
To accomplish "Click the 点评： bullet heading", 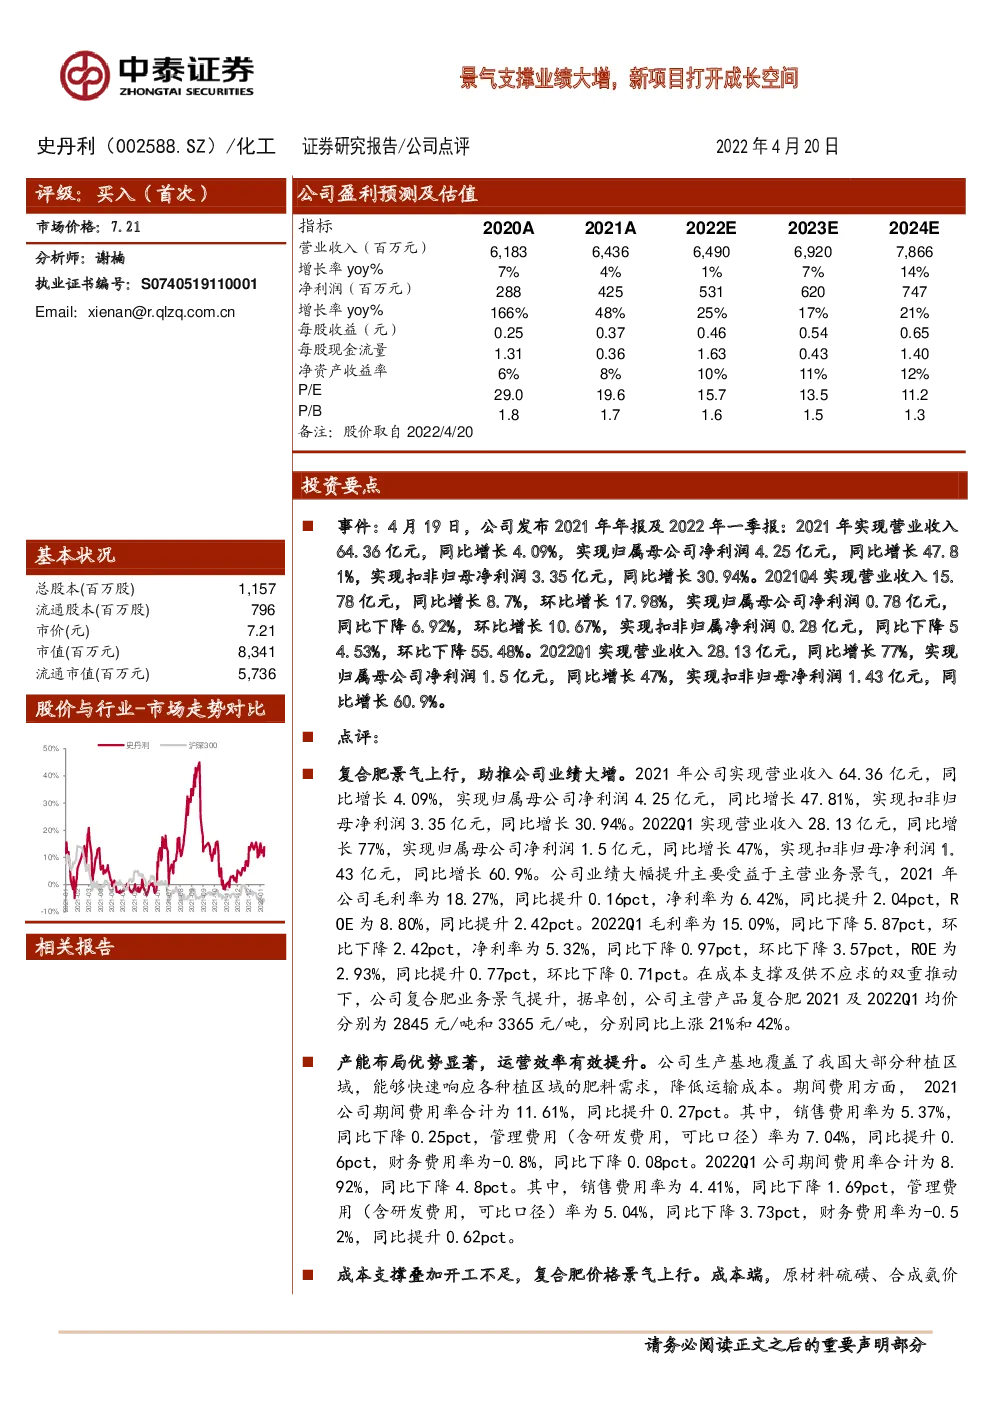I will point(358,737).
